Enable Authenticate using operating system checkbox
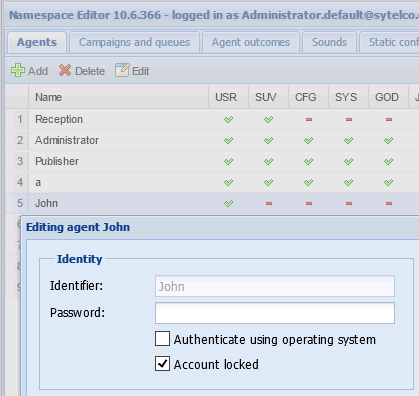 click(162, 339)
